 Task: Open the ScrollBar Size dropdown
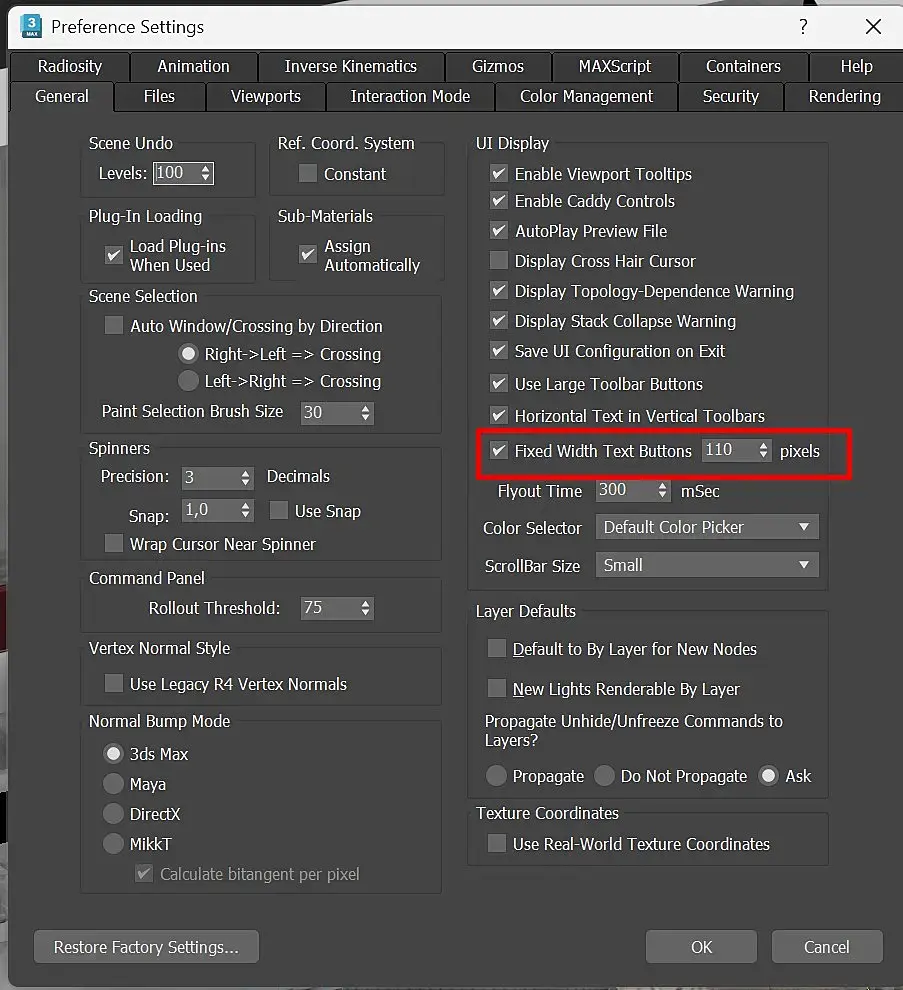point(707,565)
